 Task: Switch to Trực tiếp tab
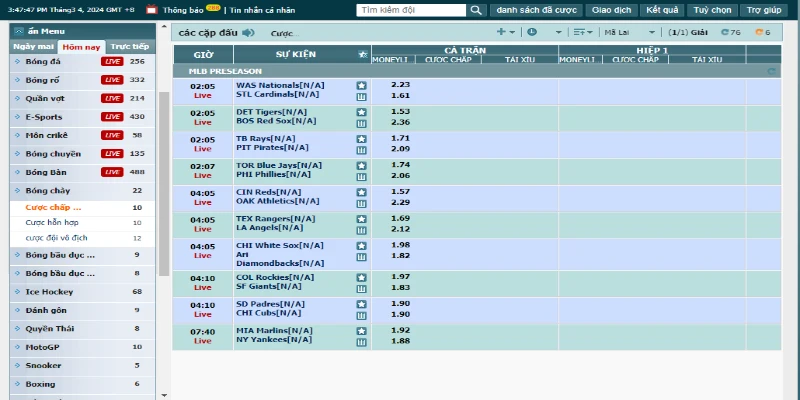[x=130, y=46]
